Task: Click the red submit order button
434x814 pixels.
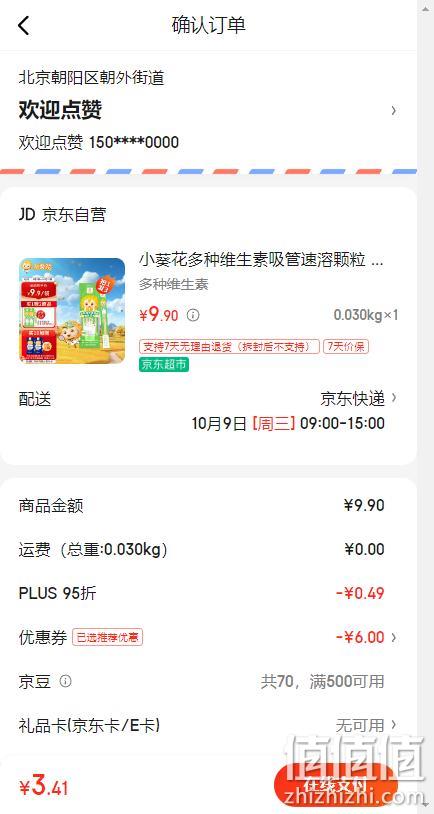Action: point(335,786)
